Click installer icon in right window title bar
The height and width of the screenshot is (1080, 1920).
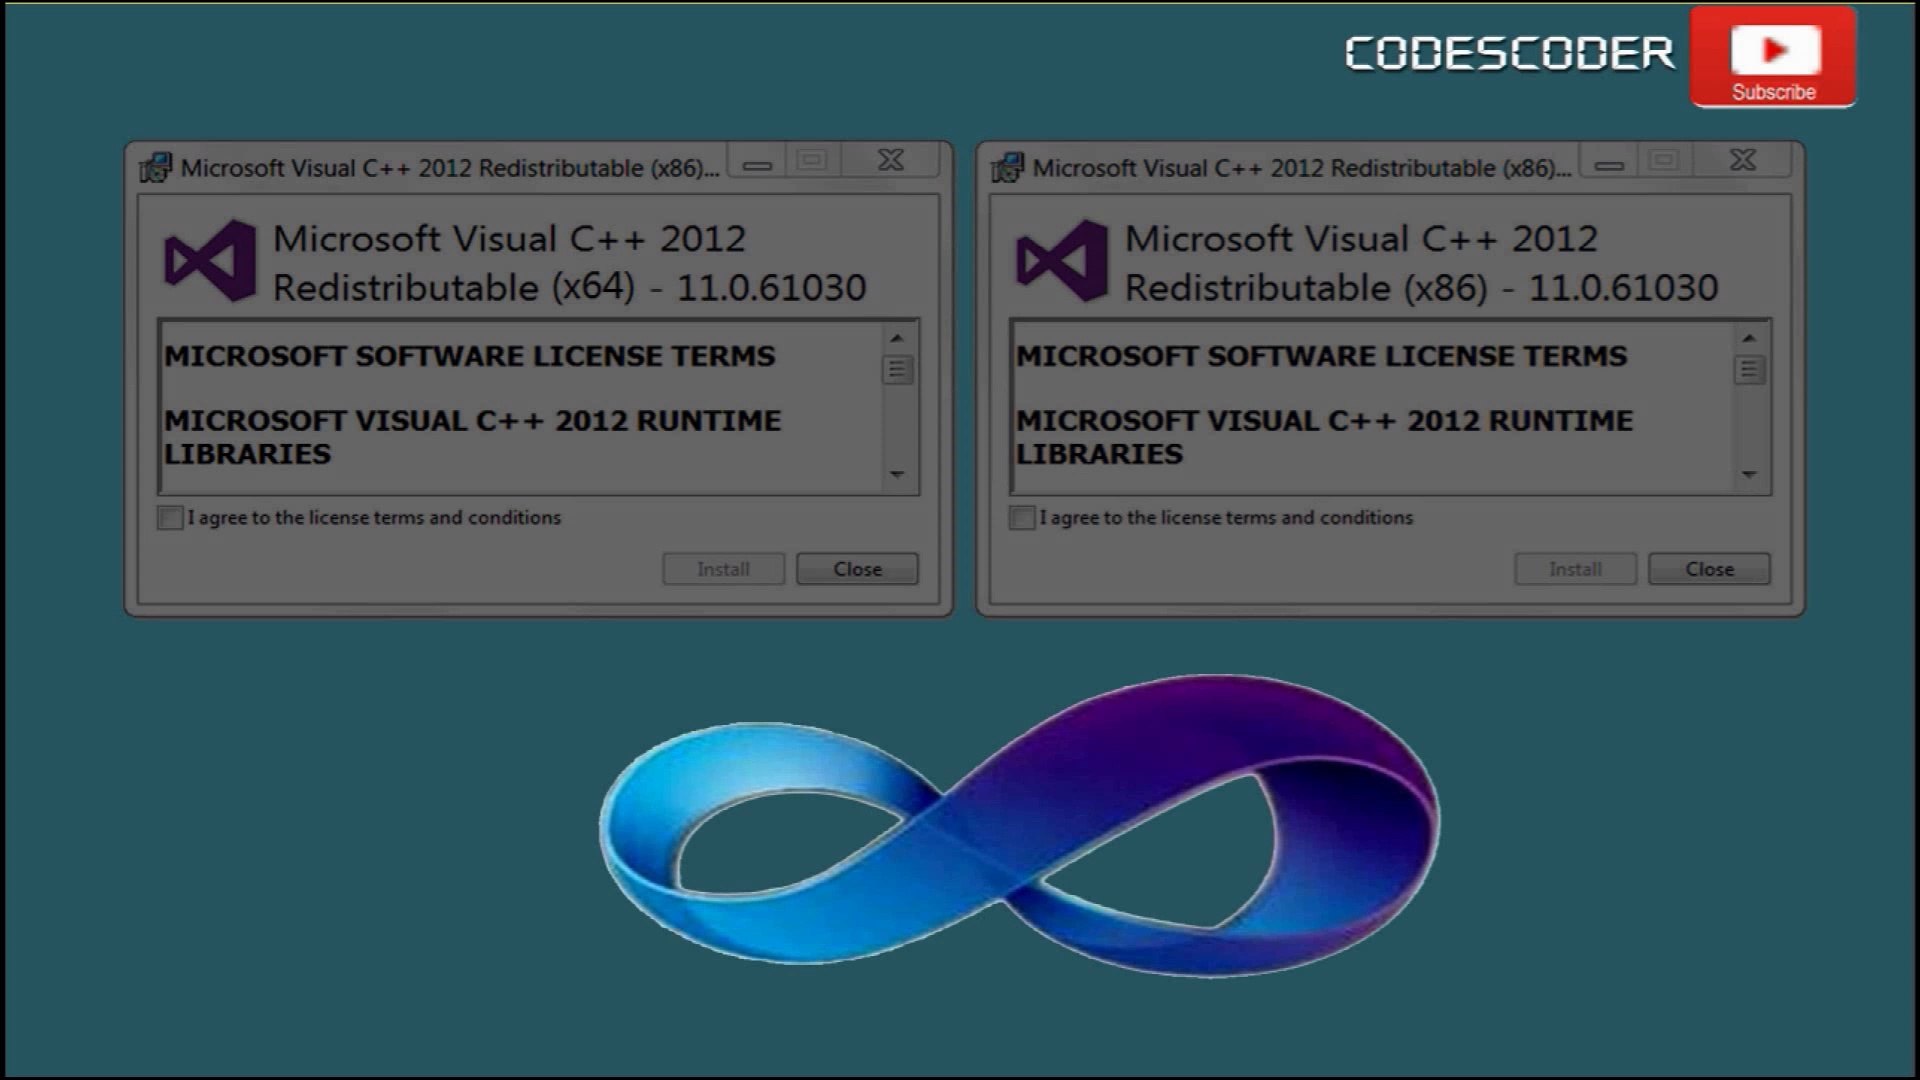(x=1007, y=168)
